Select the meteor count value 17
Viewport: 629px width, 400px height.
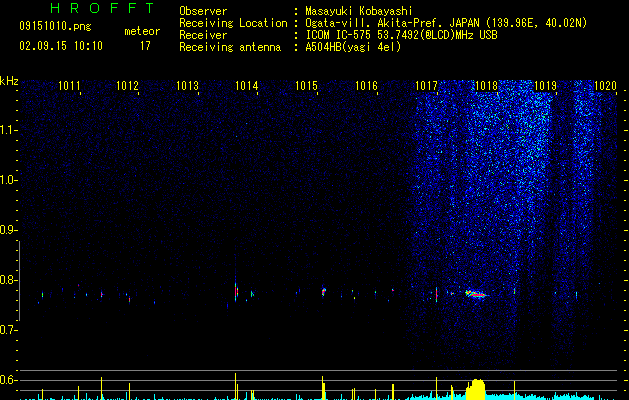click(145, 46)
